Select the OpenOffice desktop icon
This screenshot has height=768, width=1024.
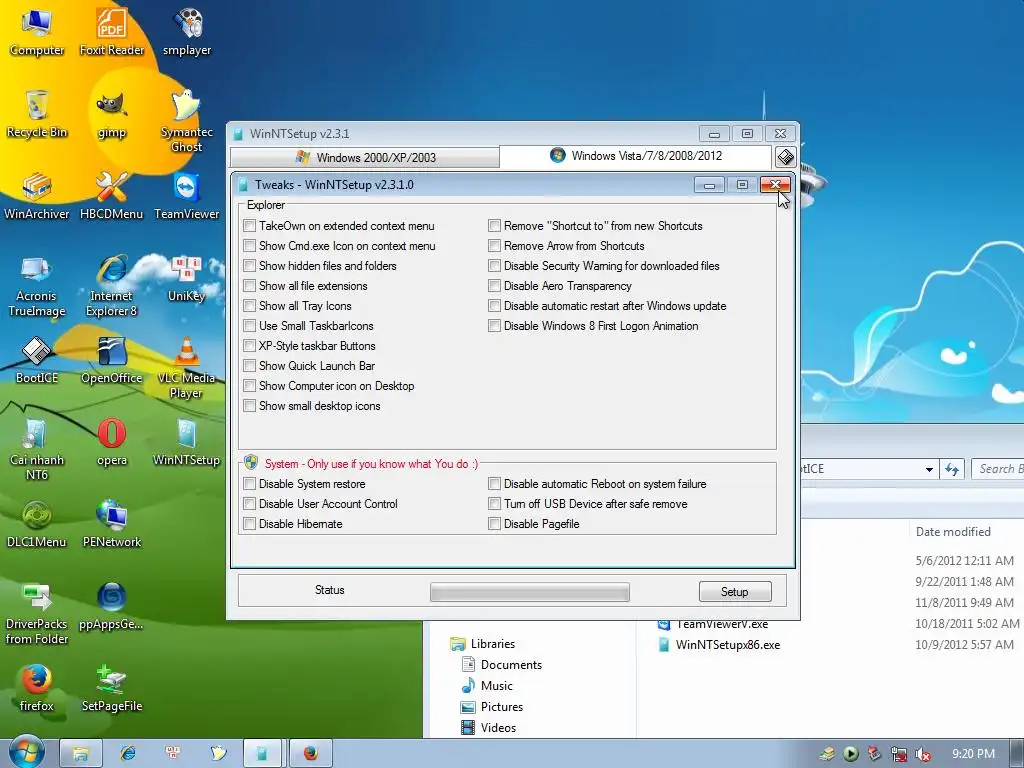(112, 360)
